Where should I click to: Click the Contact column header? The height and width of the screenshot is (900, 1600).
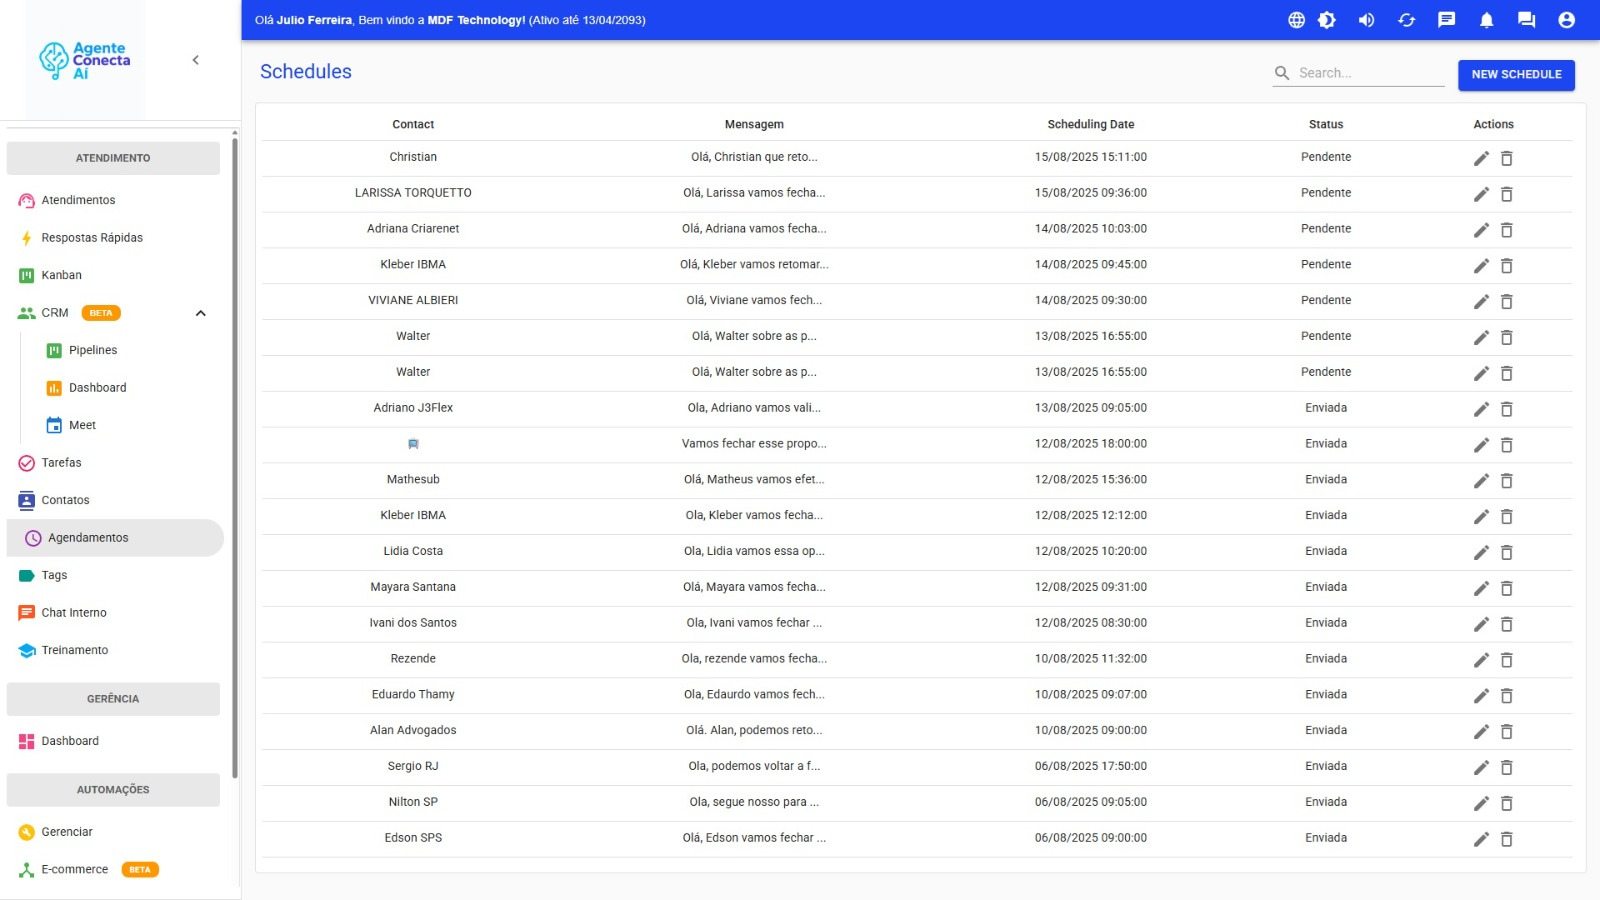pyautogui.click(x=413, y=125)
